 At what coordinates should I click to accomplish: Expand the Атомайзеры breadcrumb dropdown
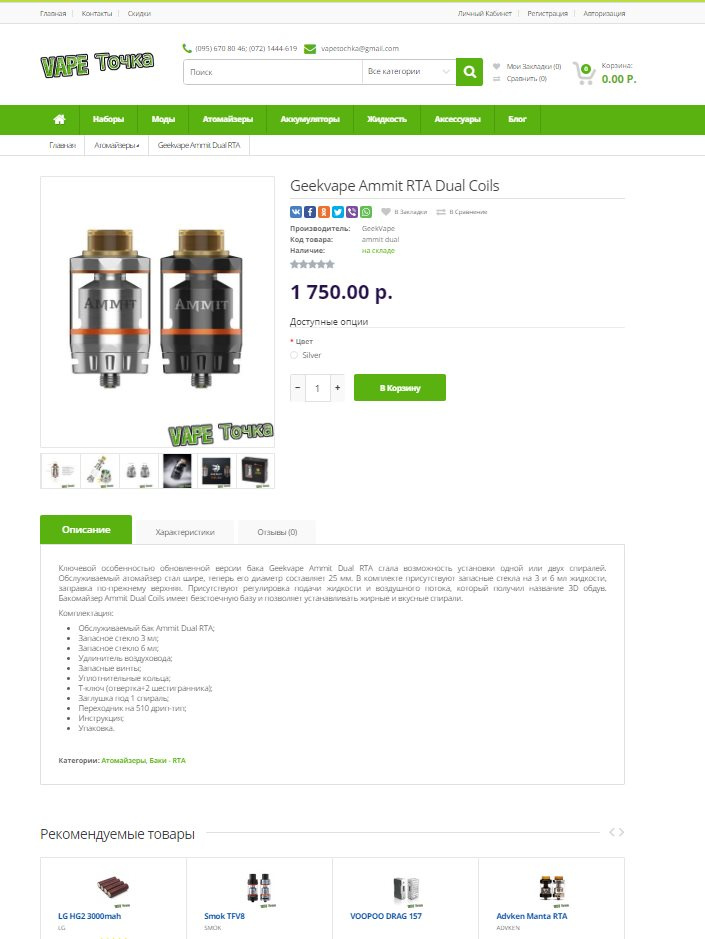pos(117,146)
